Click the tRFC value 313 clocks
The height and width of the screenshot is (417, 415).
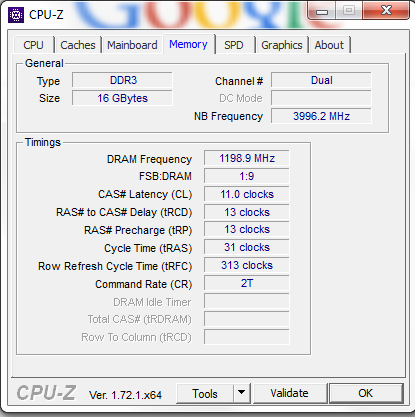pyautogui.click(x=247, y=265)
